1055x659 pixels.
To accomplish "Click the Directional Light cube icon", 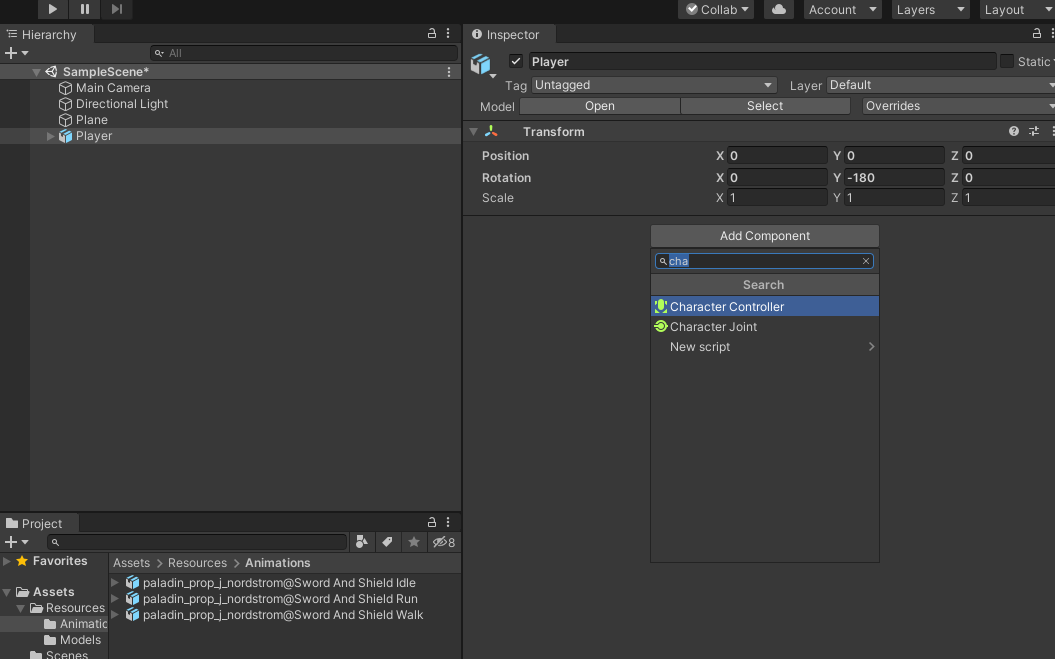I will point(65,104).
